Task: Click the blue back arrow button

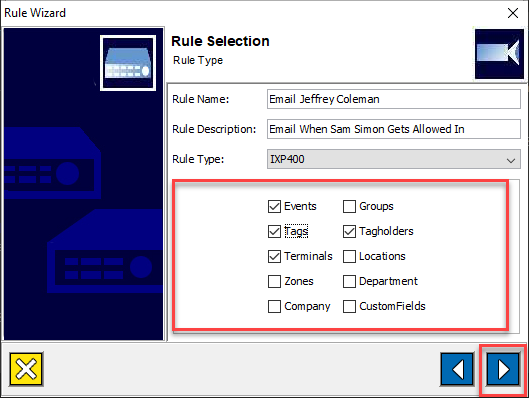Action: [x=457, y=369]
